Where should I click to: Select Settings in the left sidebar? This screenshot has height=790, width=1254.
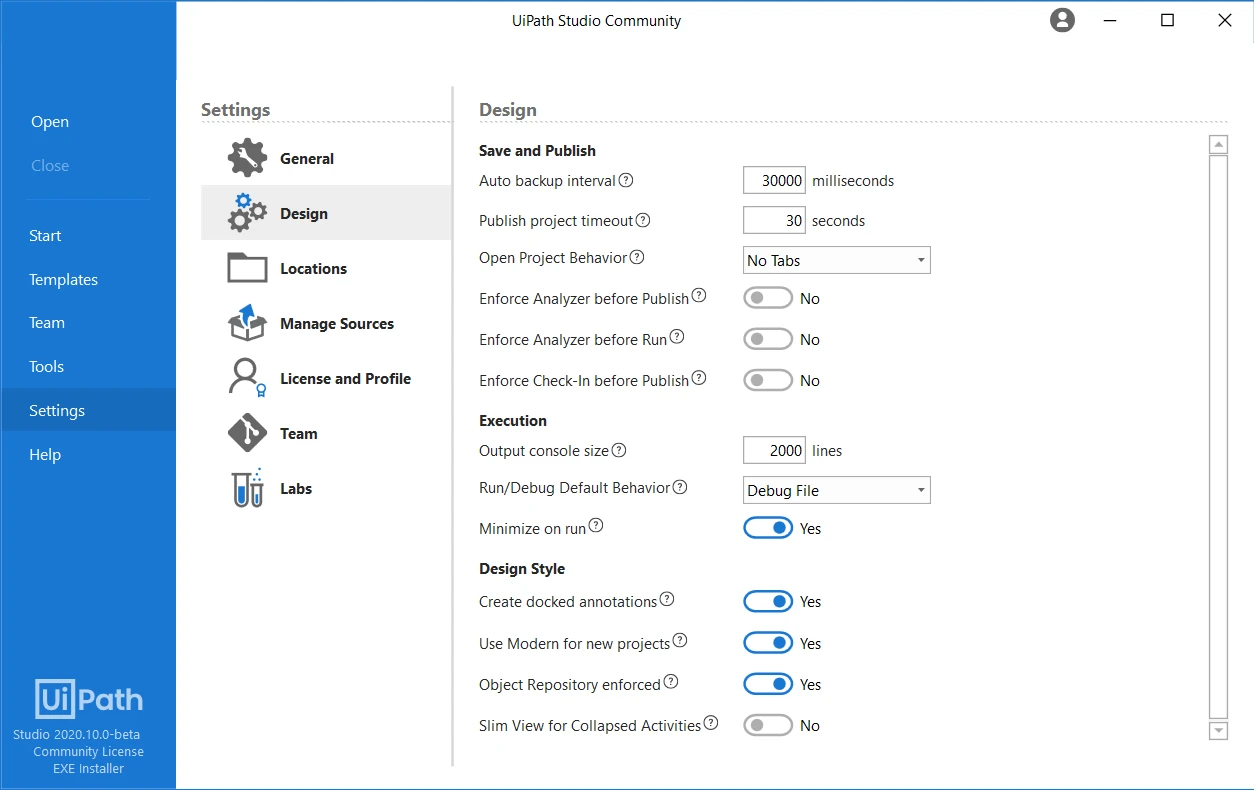pyautogui.click(x=88, y=410)
